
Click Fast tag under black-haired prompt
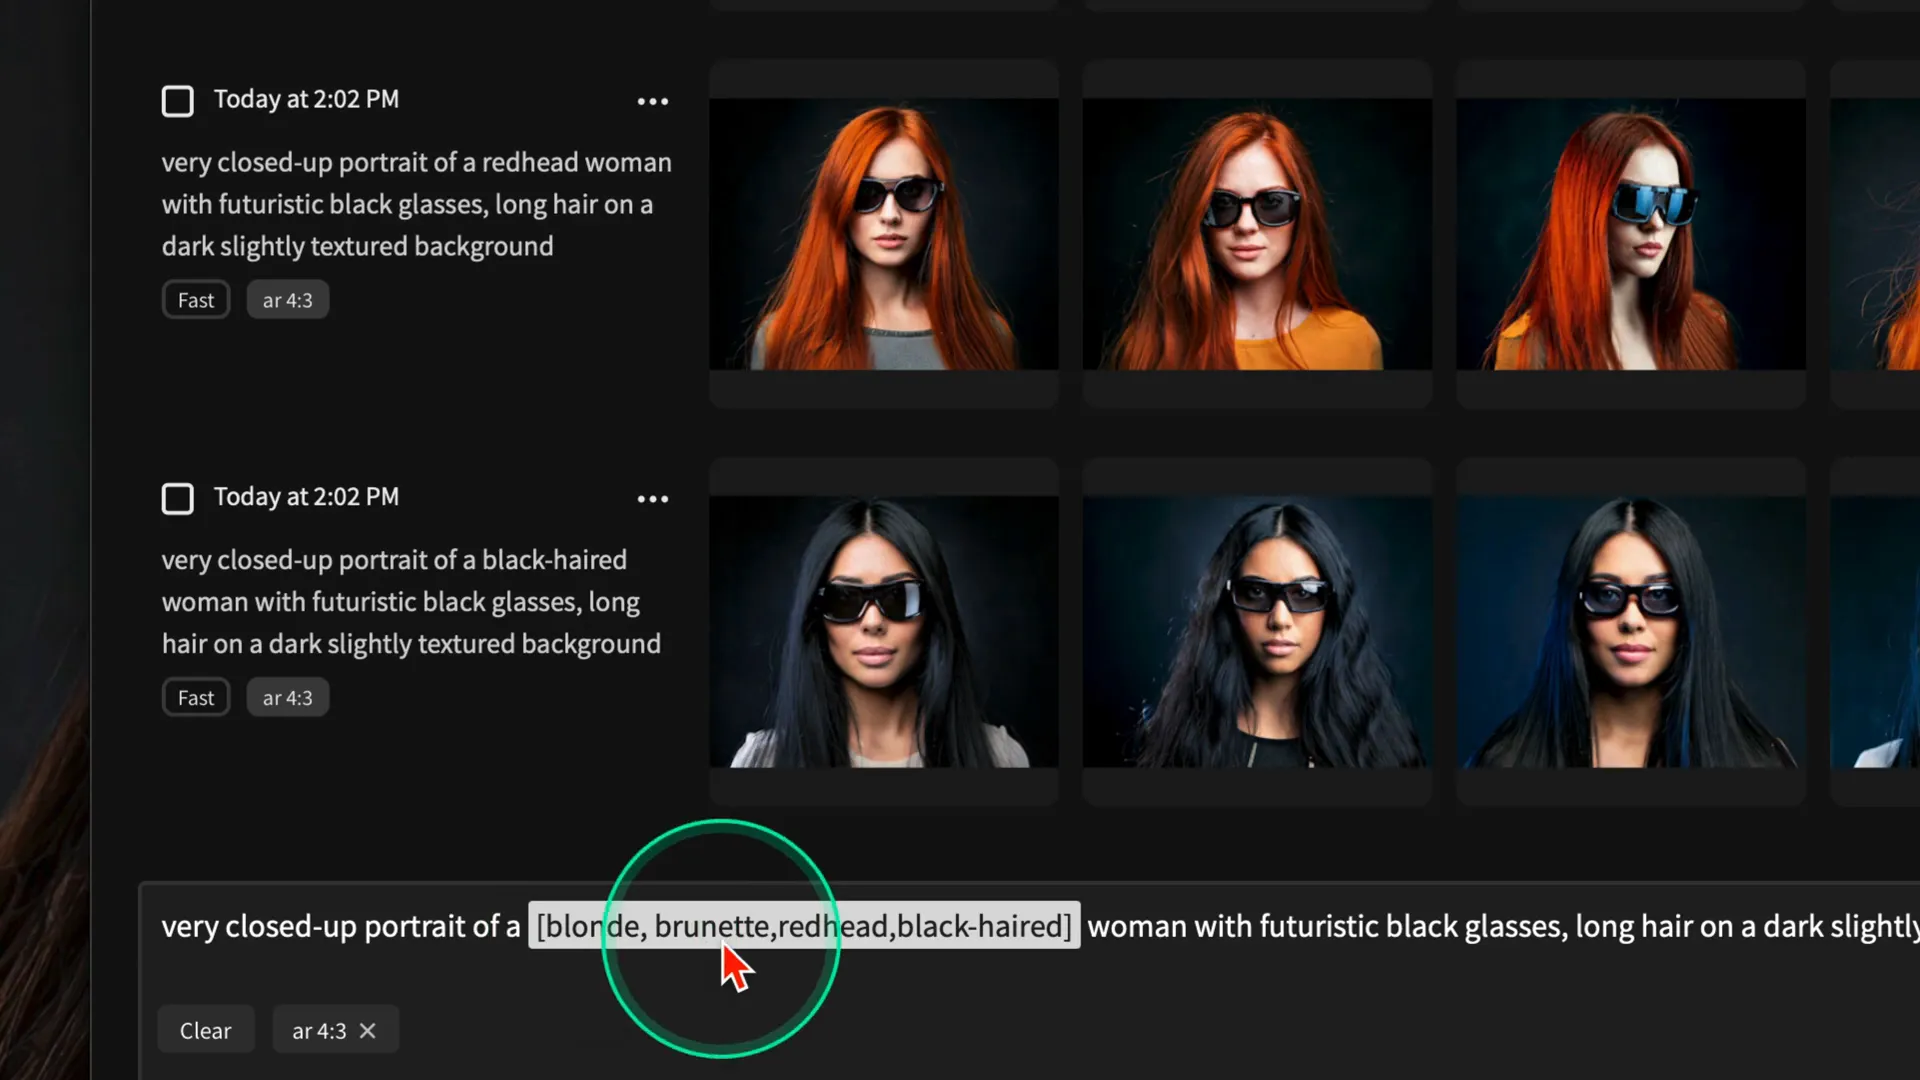(x=196, y=698)
